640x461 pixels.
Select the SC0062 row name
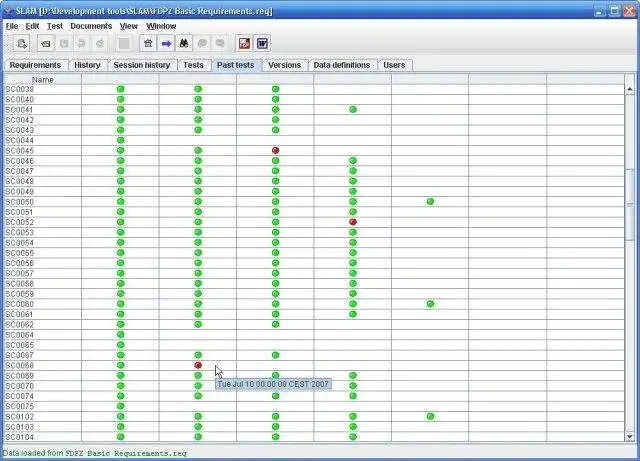coord(20,325)
